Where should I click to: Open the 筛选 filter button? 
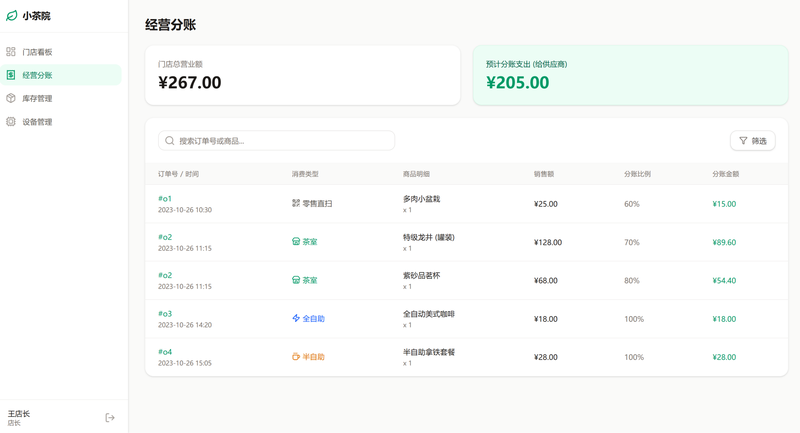pos(752,141)
